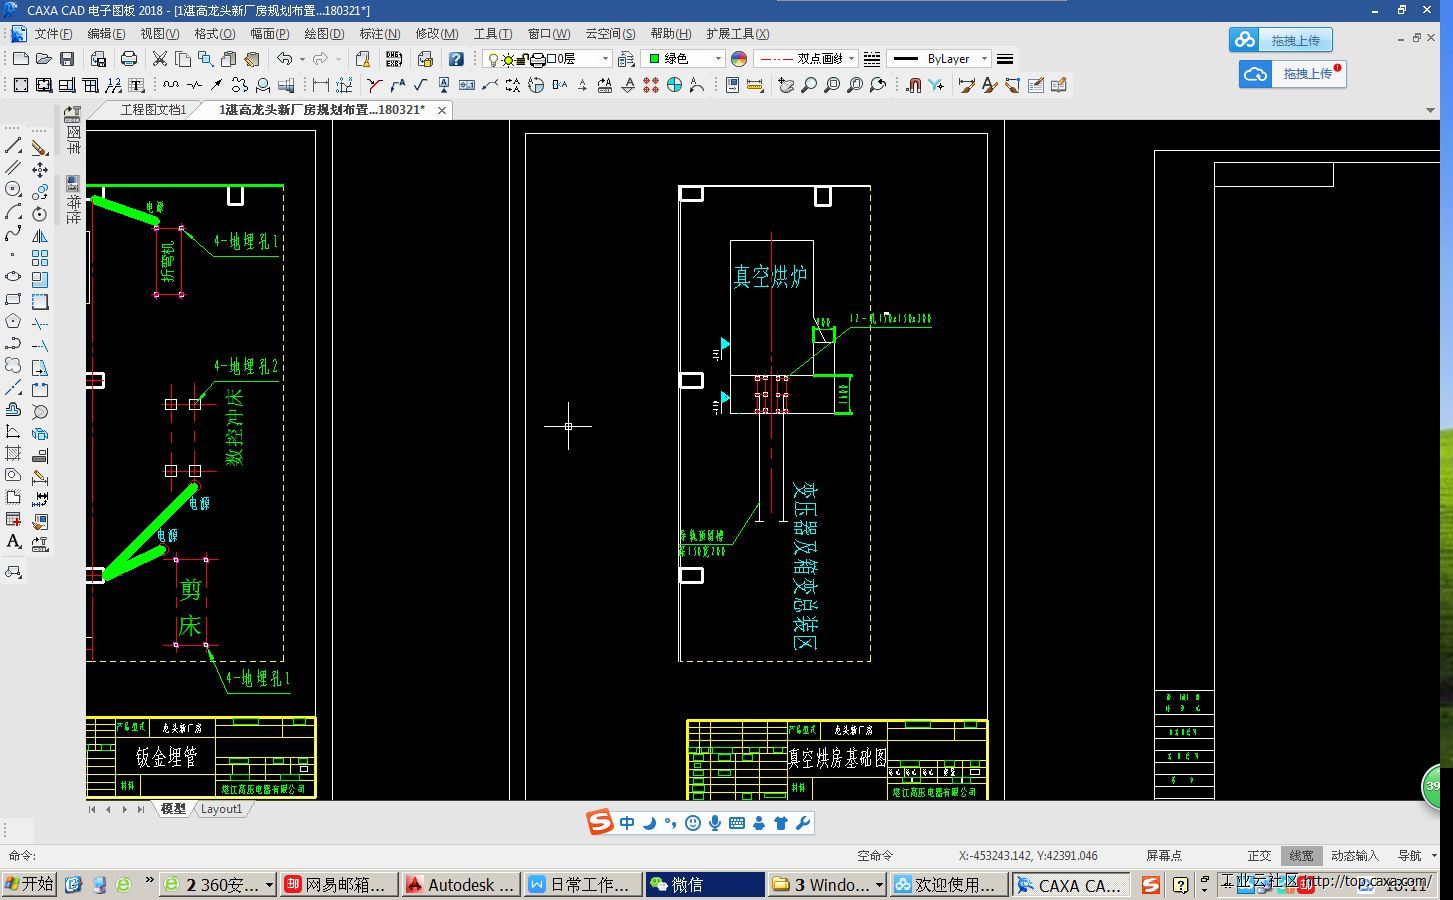Click the Print icon

[x=129, y=59]
